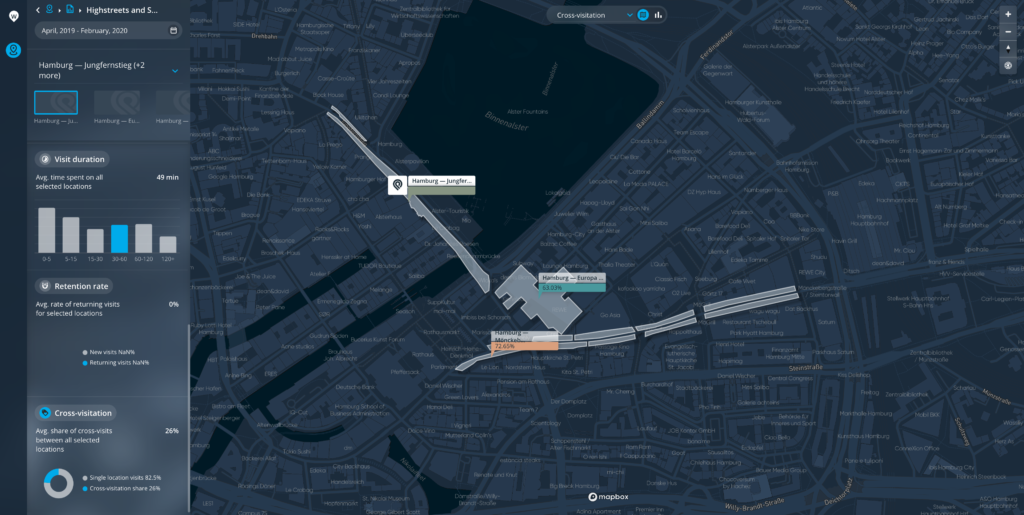
Task: Reset map bearing with compass button
Action: 1008,49
